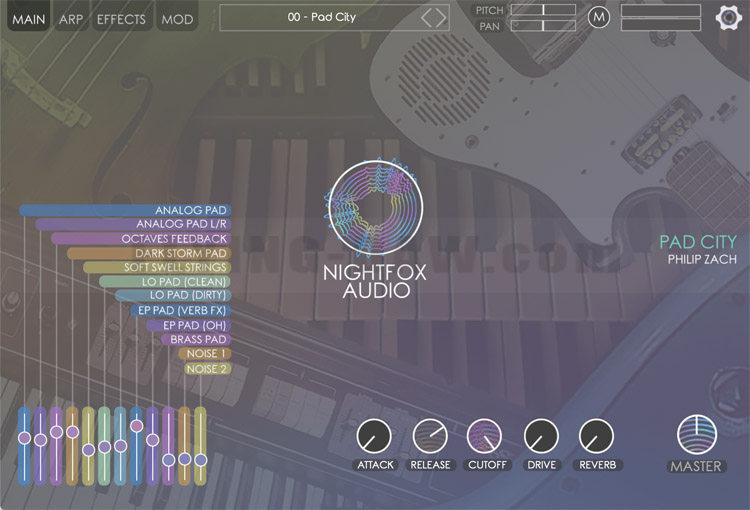Go to next preset with right arrow
The width and height of the screenshot is (750, 510).
coord(441,18)
